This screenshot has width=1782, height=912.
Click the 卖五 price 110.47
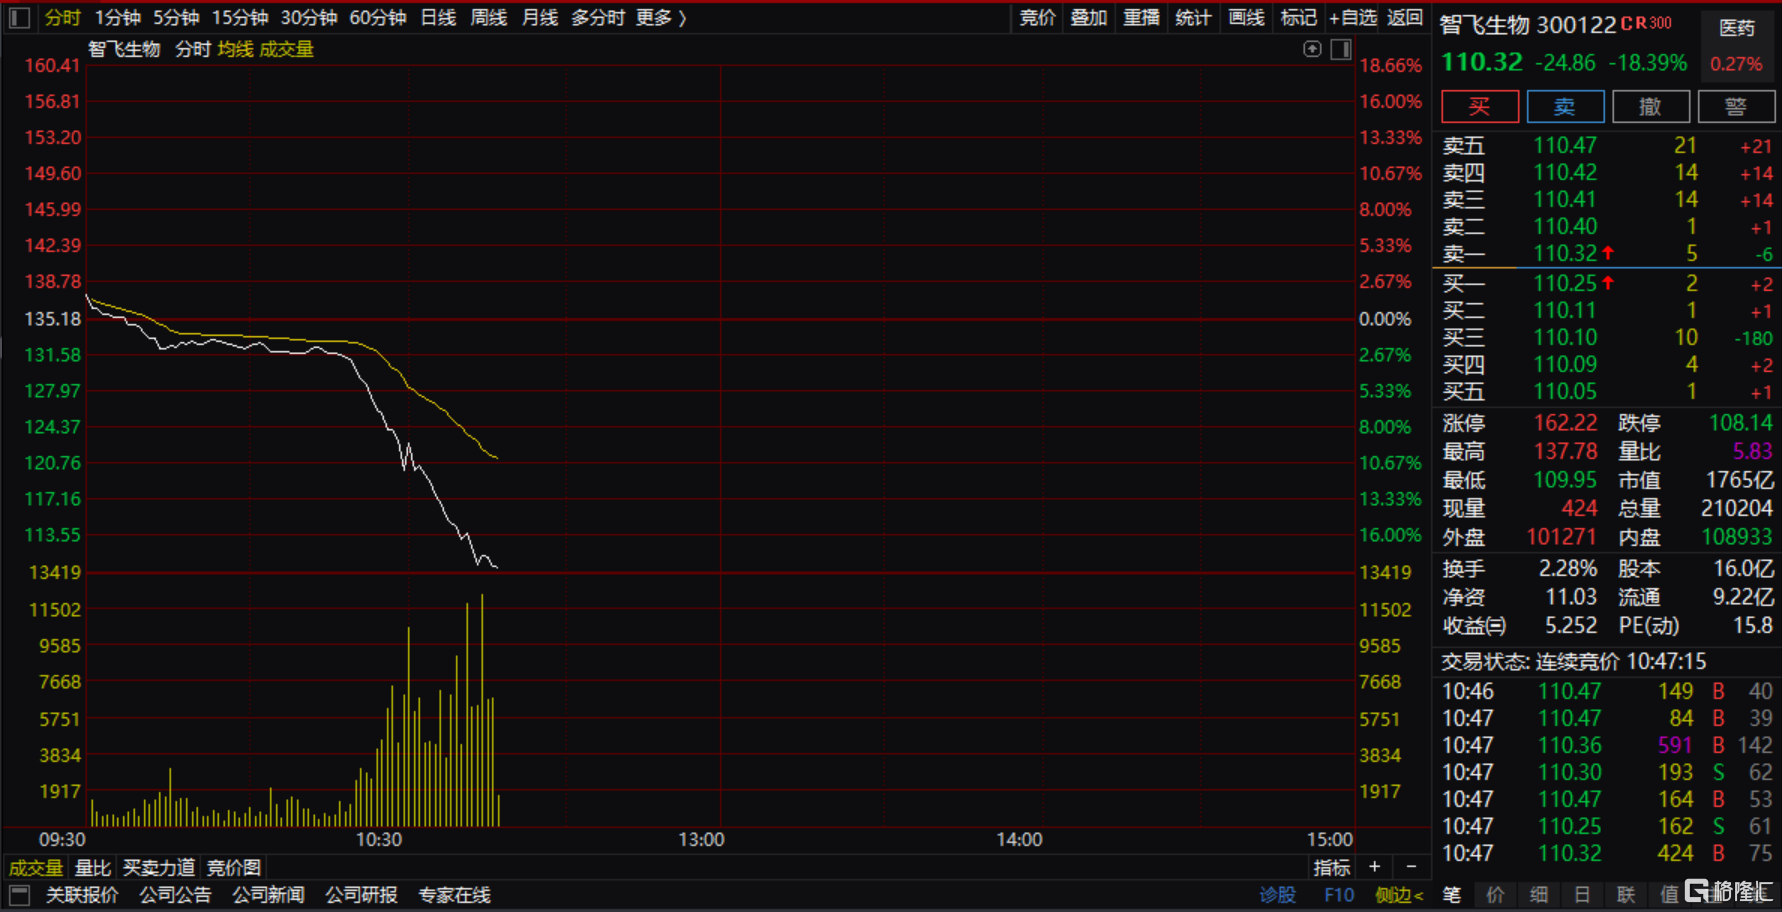(x=1565, y=146)
